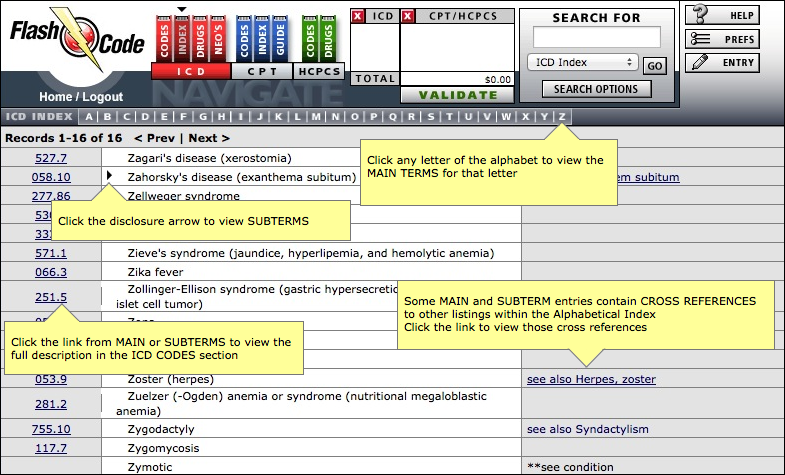Screen dimensions: 785x475
Task: Open the green HCPCS Drugs book
Action: 328,39
